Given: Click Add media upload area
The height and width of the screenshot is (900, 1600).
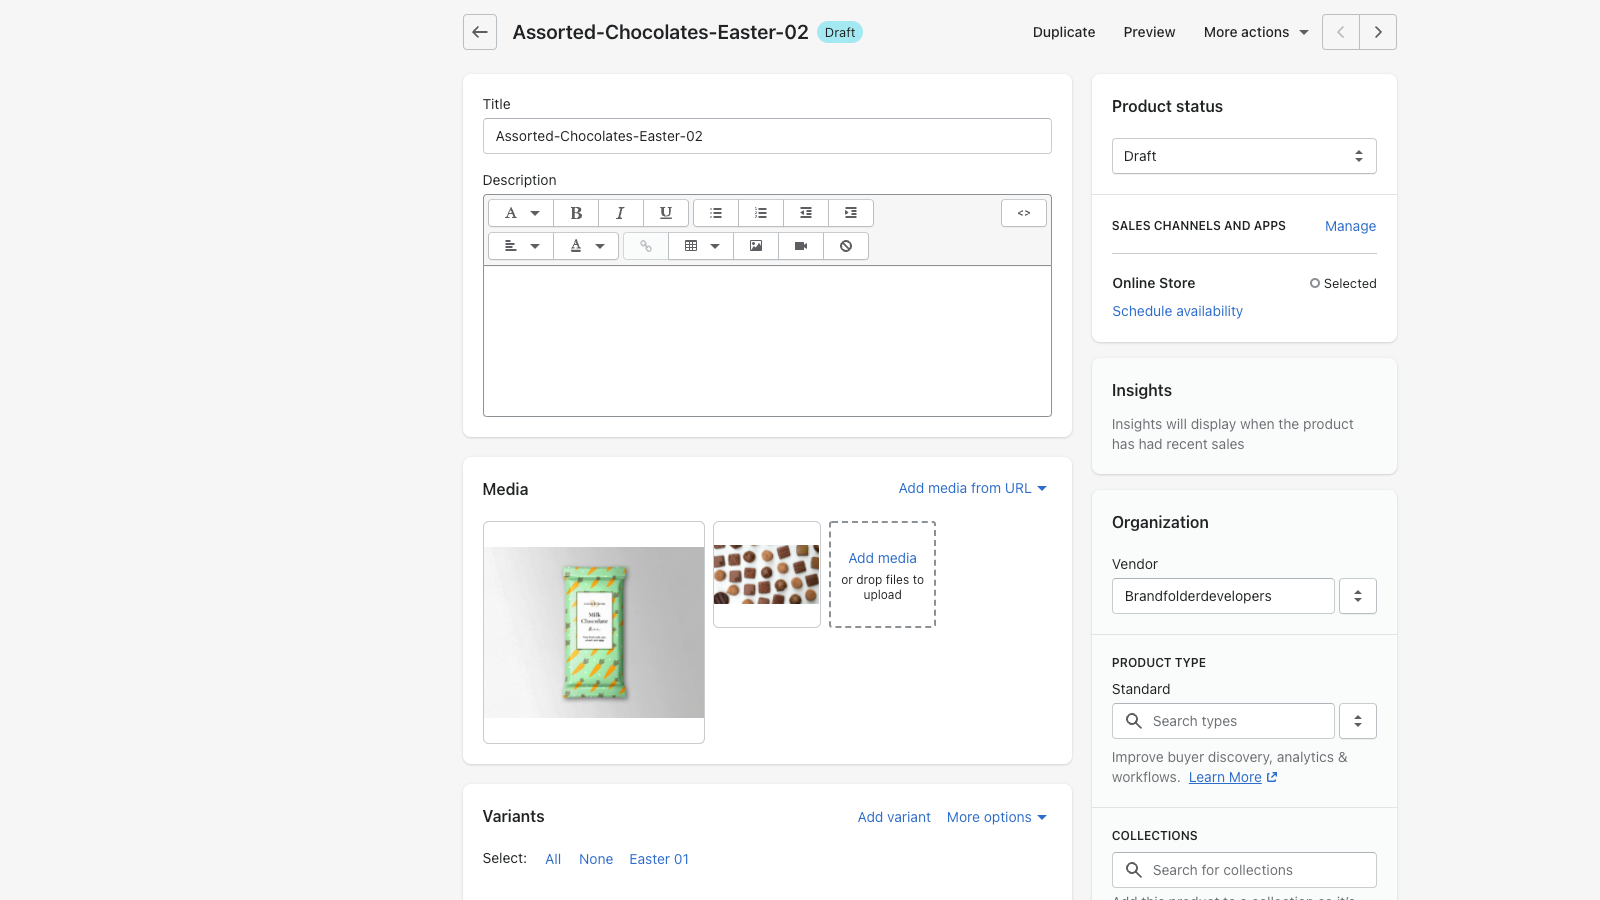Looking at the screenshot, I should point(882,574).
